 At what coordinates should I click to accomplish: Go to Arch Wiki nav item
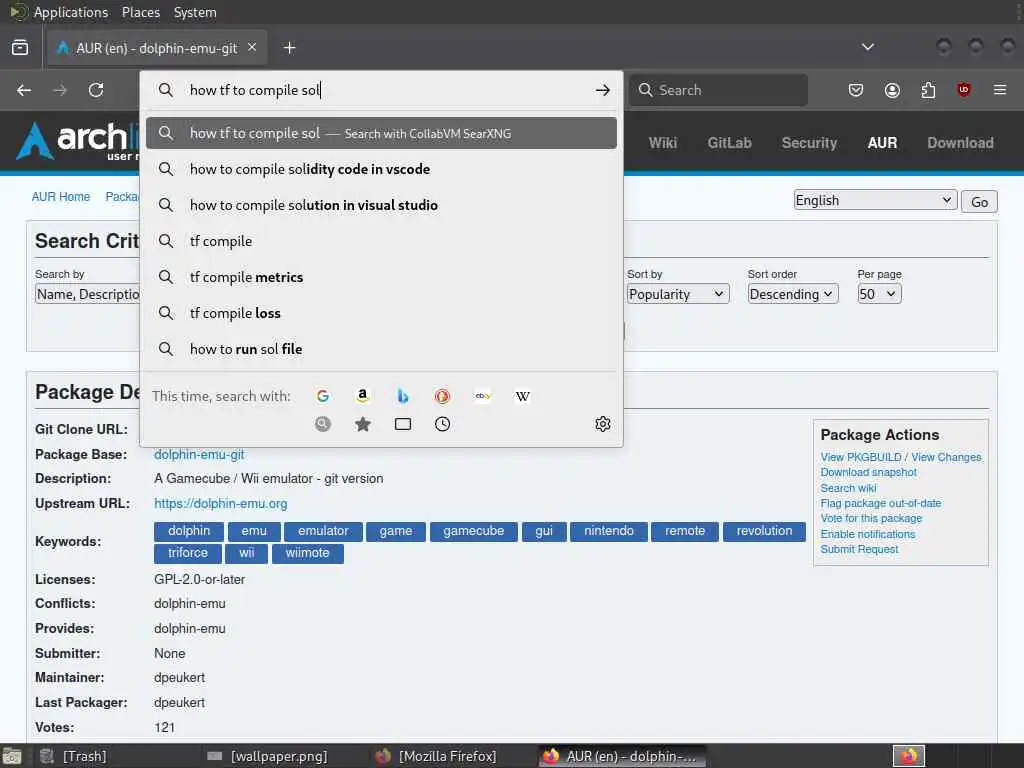point(663,143)
